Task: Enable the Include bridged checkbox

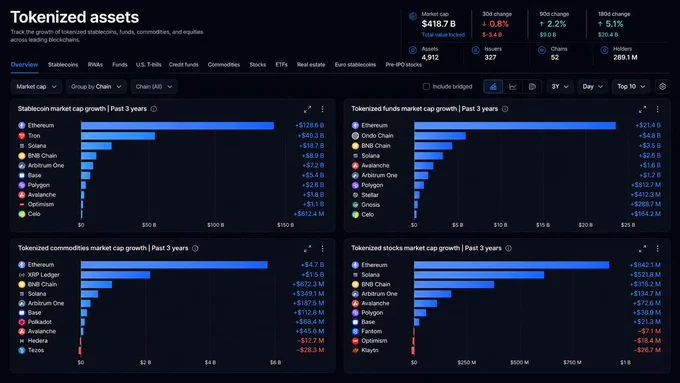Action: coord(426,87)
